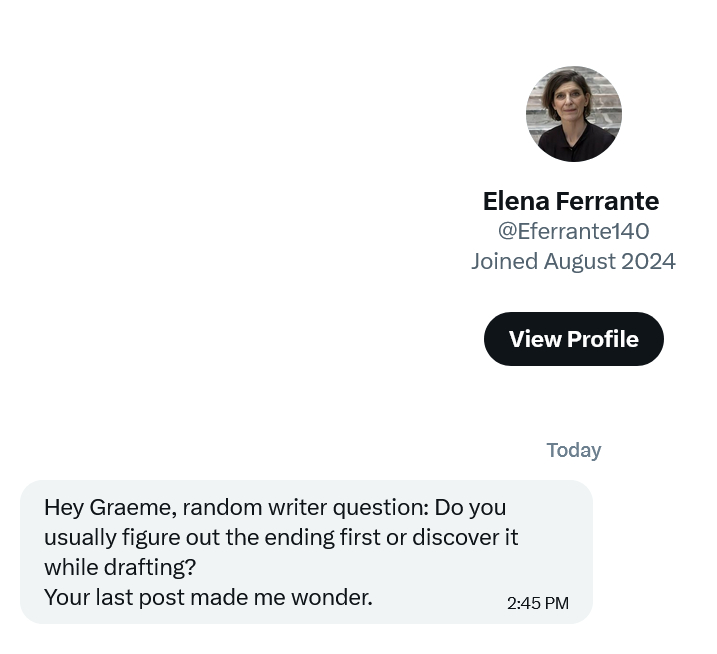The width and height of the screenshot is (717, 654).
Task: Click Elena Ferrante's profile avatar photo
Action: [573, 114]
